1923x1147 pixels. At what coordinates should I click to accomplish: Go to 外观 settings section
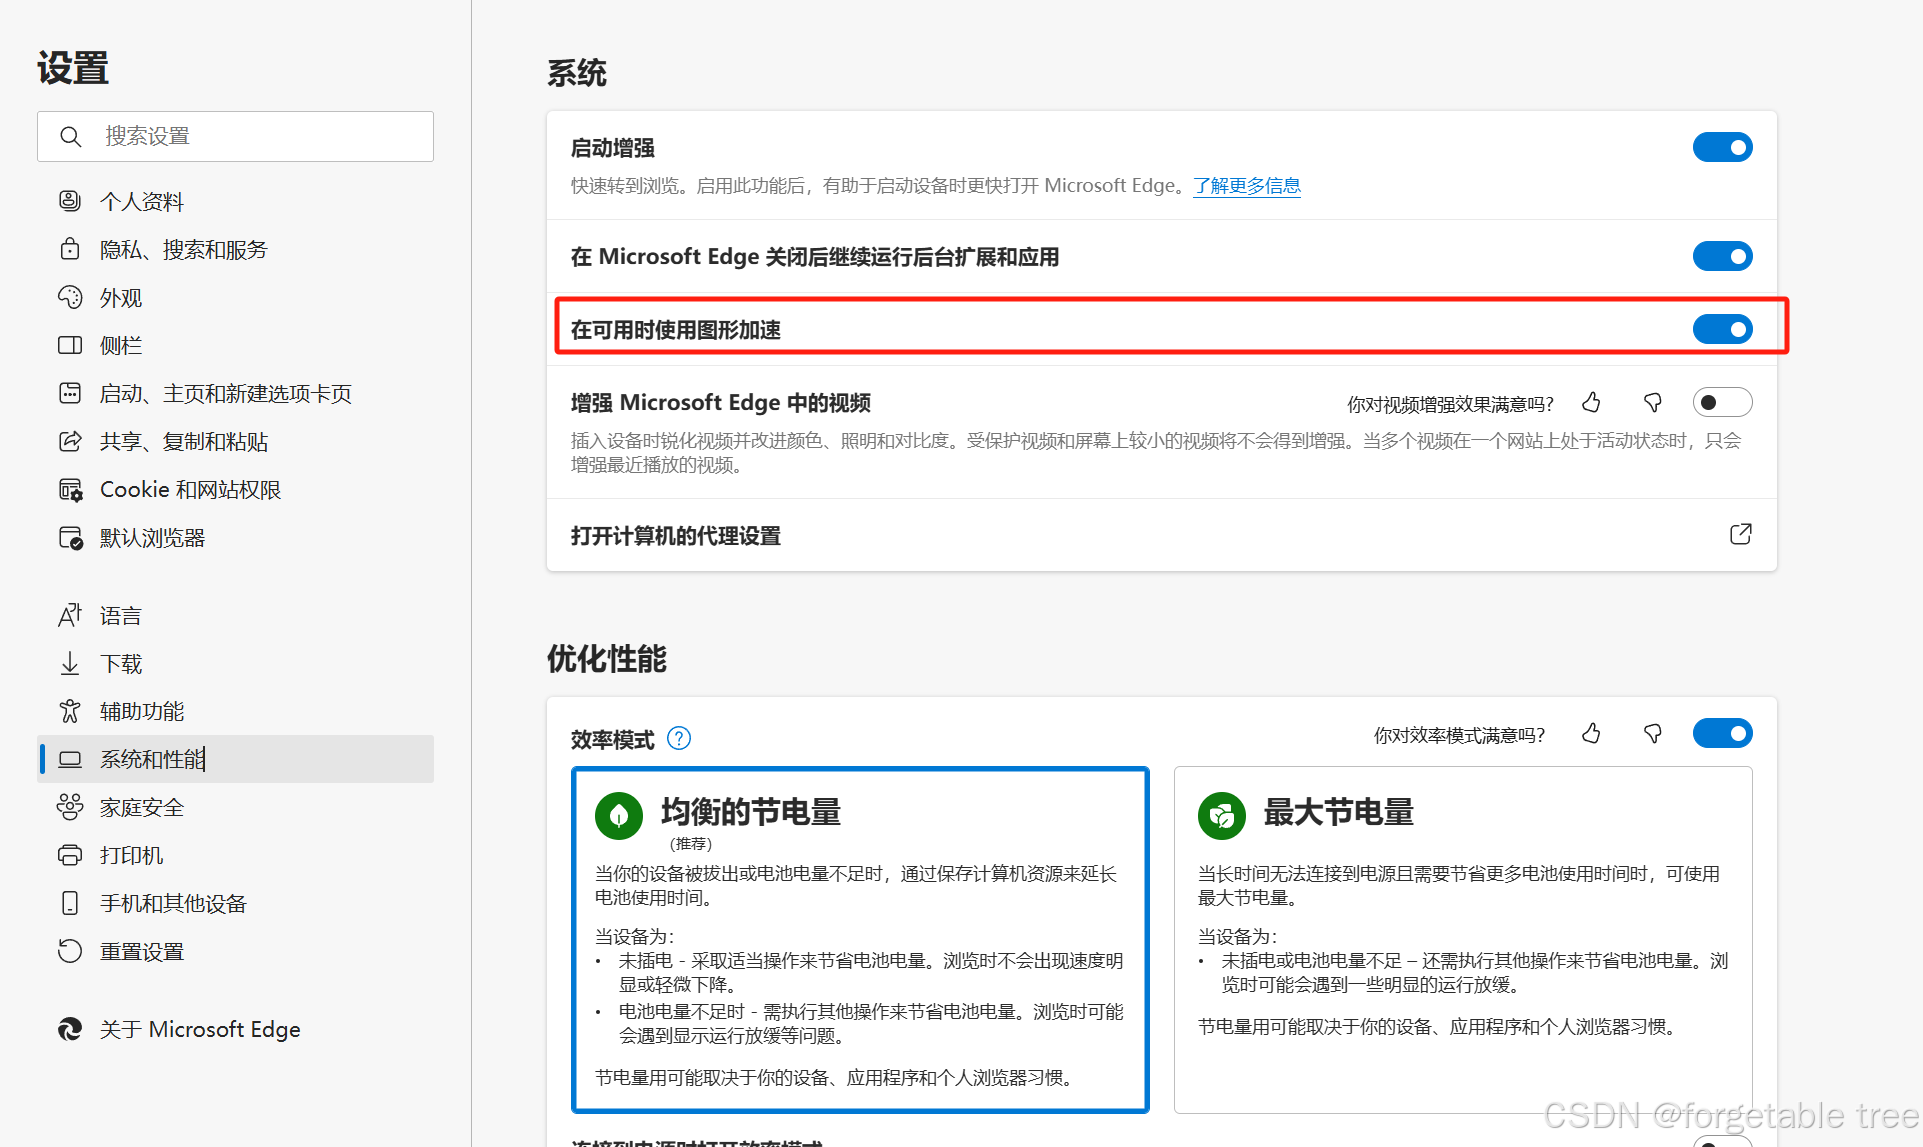pyautogui.click(x=121, y=298)
